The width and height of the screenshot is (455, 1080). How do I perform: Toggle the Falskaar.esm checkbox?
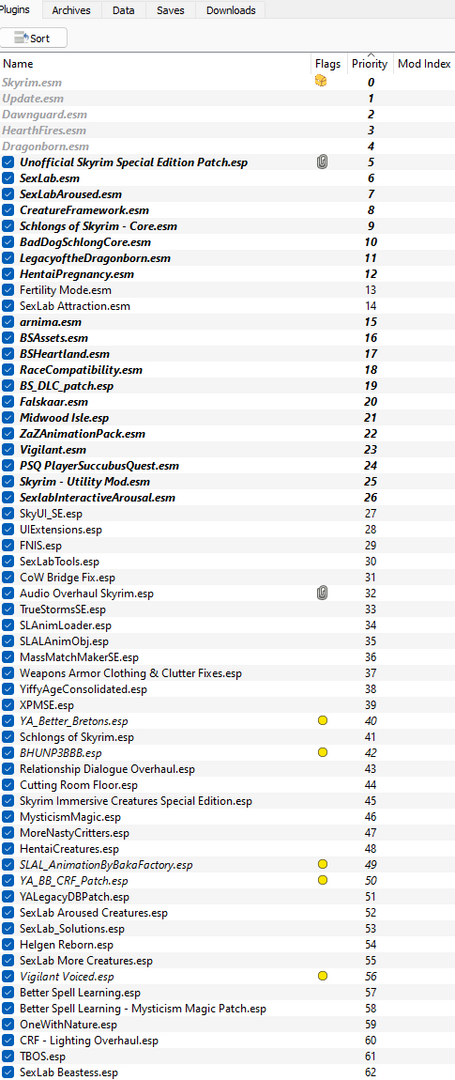tap(8, 402)
